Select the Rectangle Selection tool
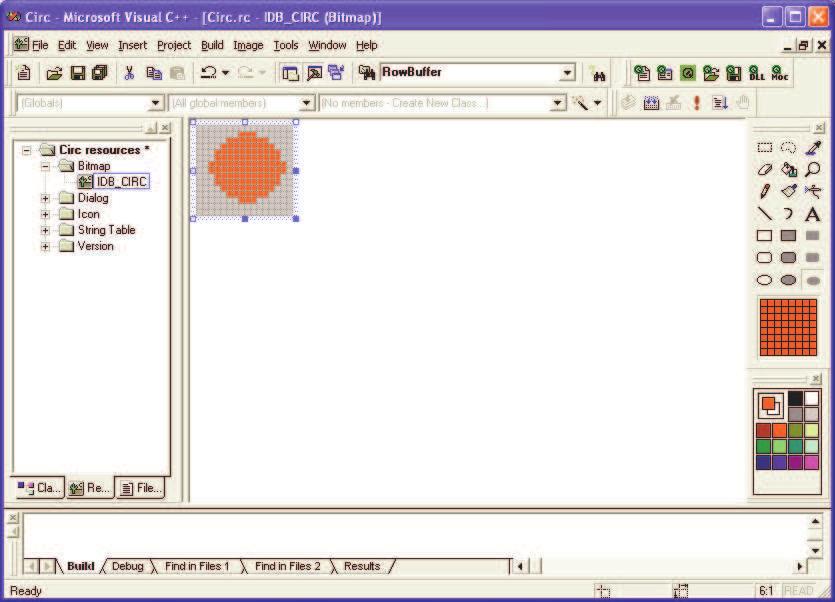The width and height of the screenshot is (835, 602). pyautogui.click(x=765, y=148)
